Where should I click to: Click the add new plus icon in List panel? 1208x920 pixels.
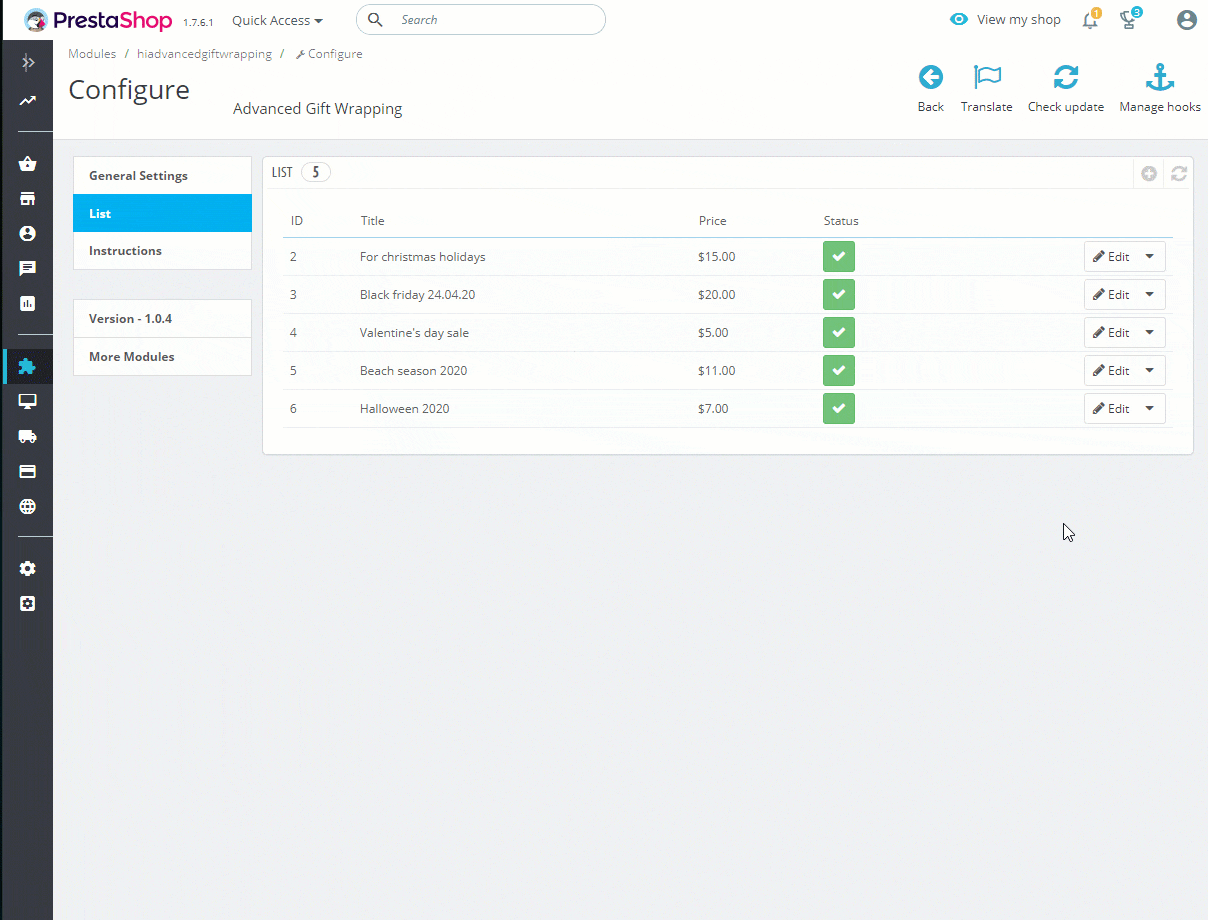pyautogui.click(x=1149, y=173)
